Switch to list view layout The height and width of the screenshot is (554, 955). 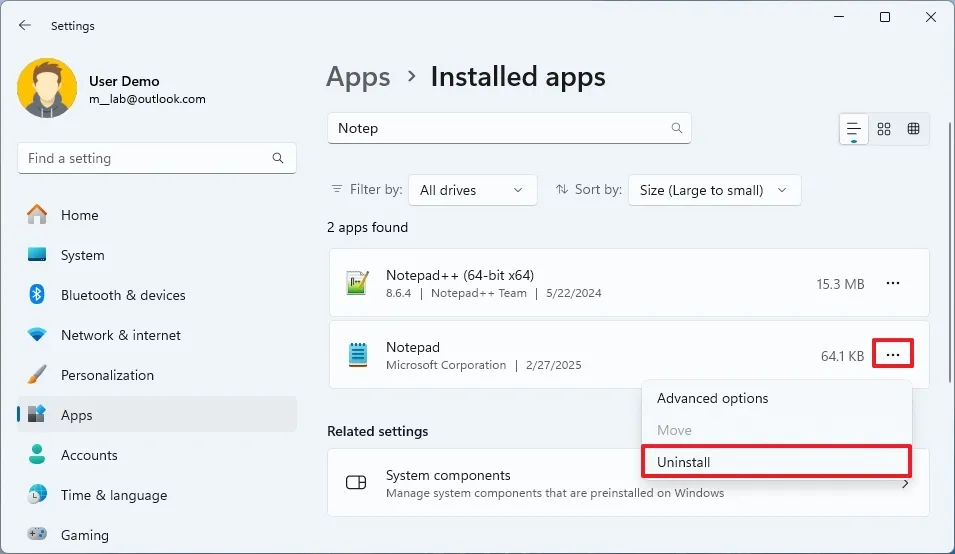pyautogui.click(x=854, y=129)
